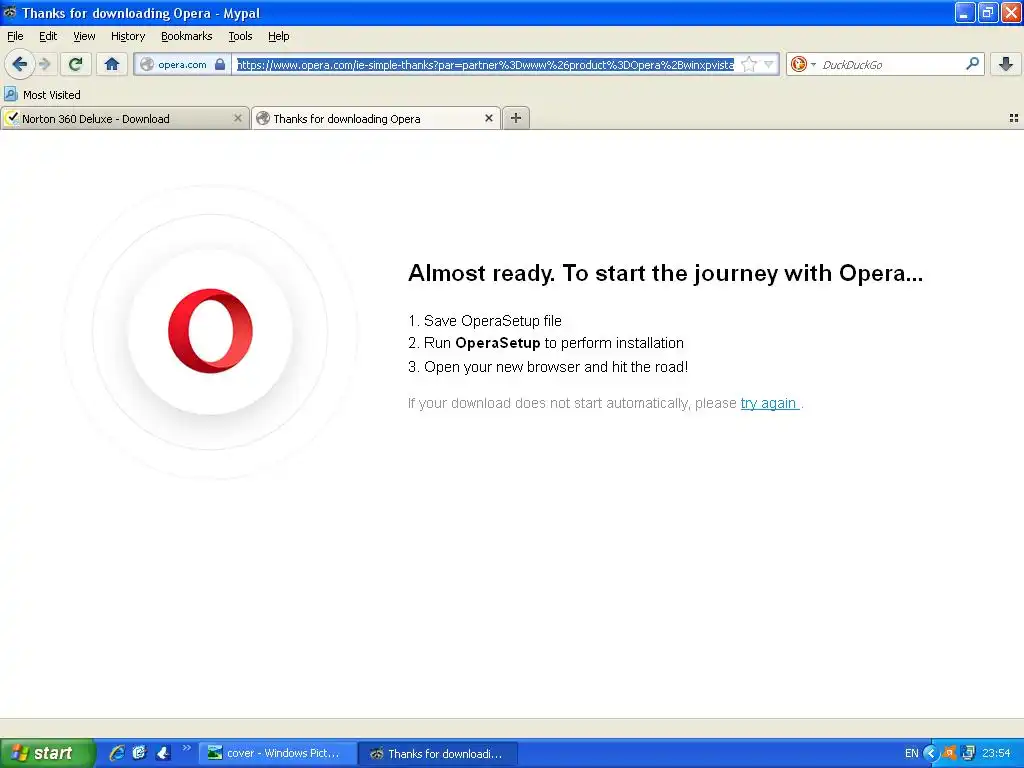Show URL history dropdown arrow in address bar
The image size is (1024, 768).
[769, 64]
